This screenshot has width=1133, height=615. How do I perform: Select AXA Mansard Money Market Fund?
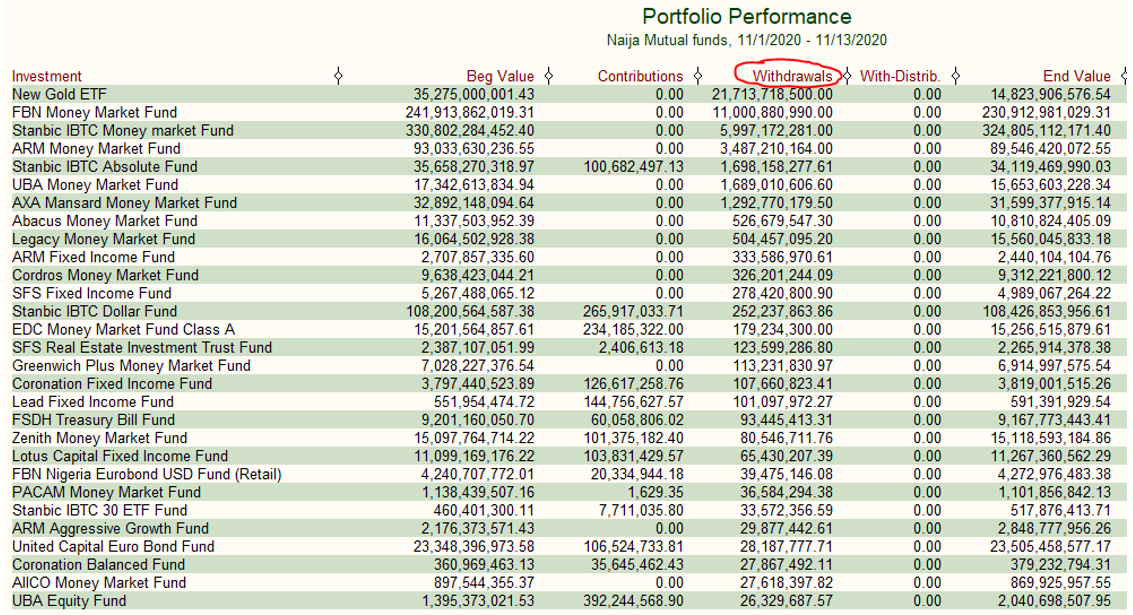click(569, 202)
